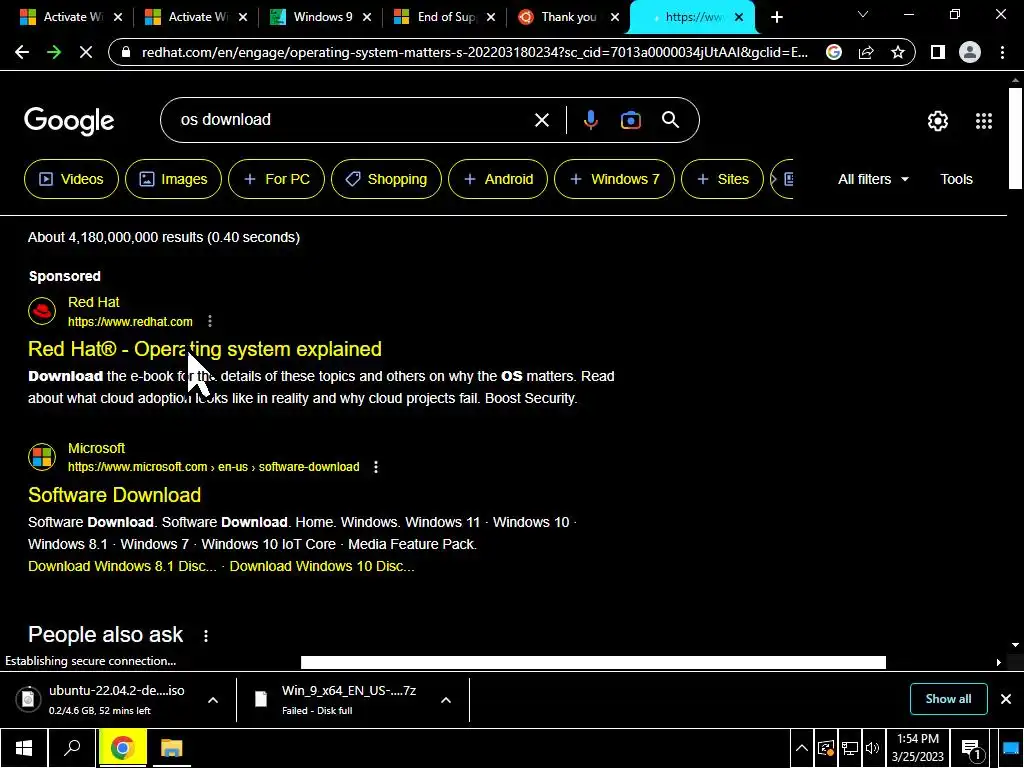Click the Red Hat favicon
Image resolution: width=1024 pixels, height=768 pixels.
[x=42, y=311]
